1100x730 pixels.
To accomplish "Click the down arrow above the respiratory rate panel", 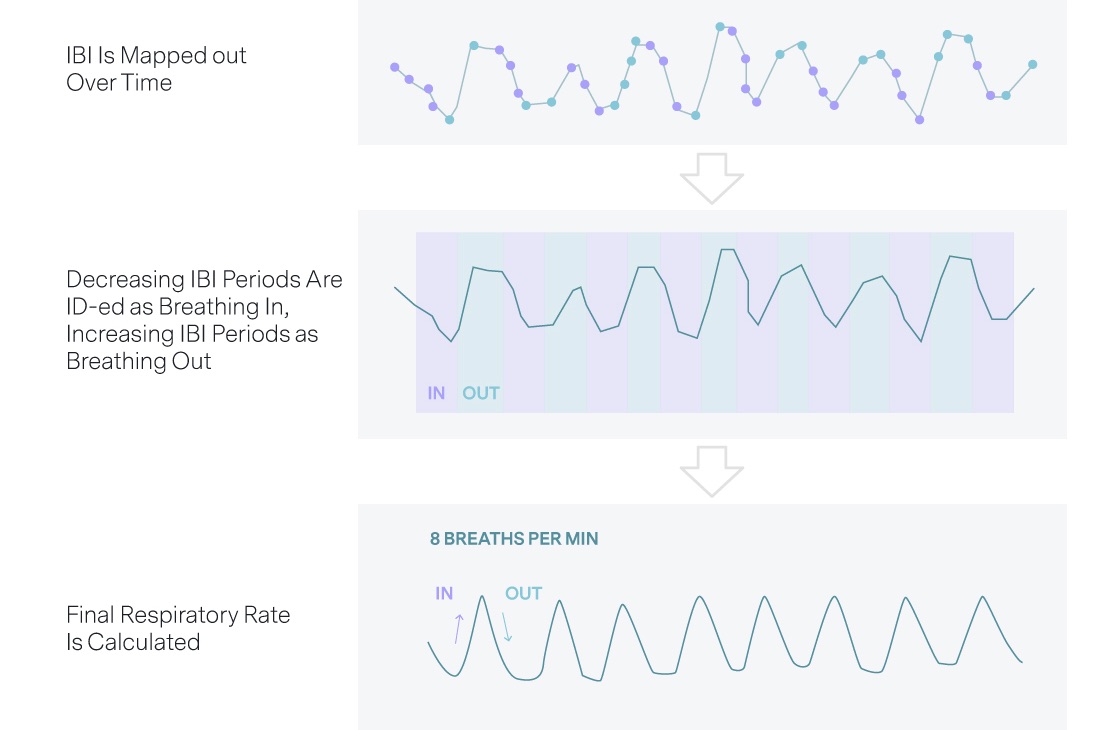I will 712,471.
